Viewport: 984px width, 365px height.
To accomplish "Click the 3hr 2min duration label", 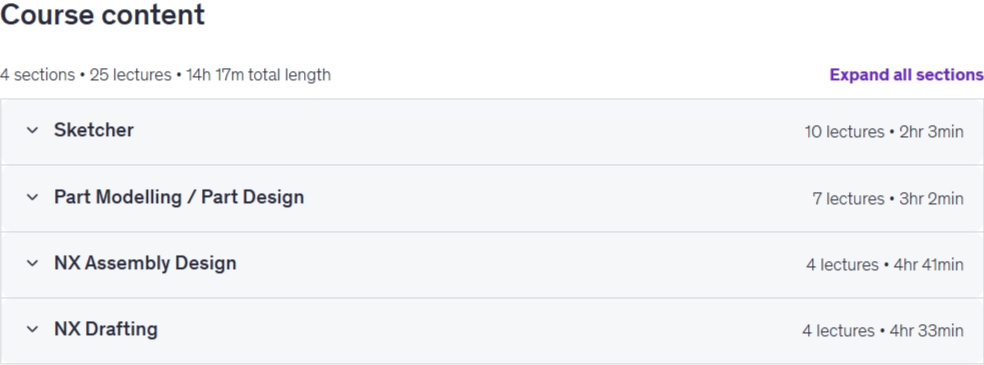I will [x=931, y=199].
